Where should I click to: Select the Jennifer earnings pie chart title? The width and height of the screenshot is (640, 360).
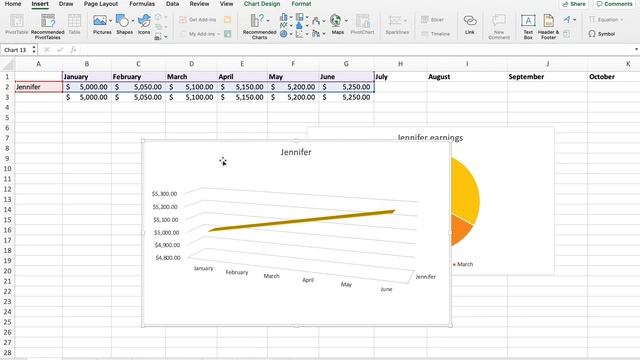430,138
